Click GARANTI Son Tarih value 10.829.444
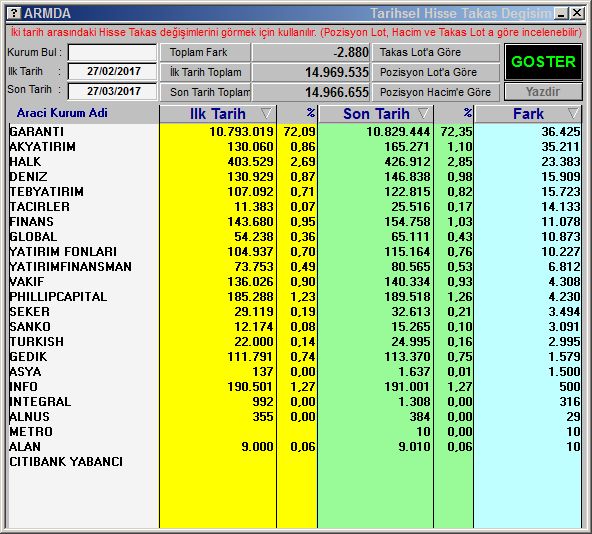 [x=398, y=131]
